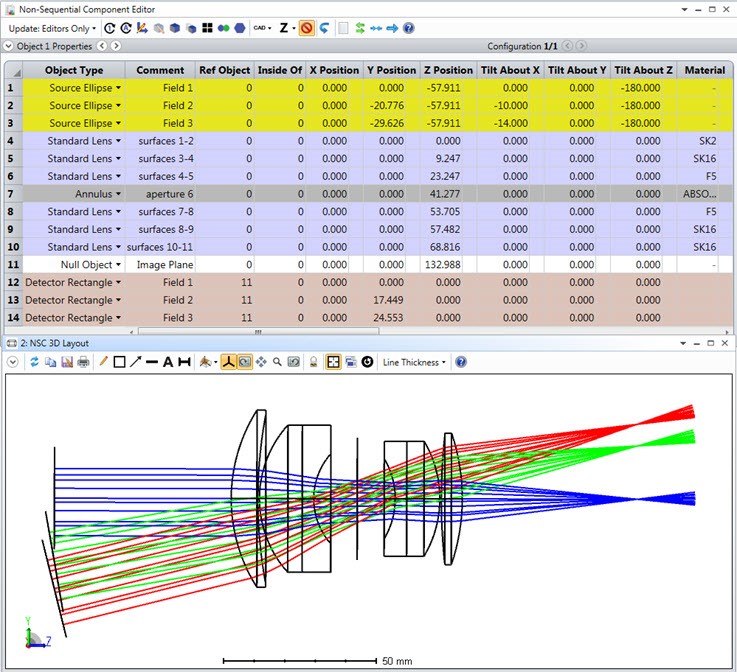
Task: Click the black circular power-style icon
Action: (368, 362)
